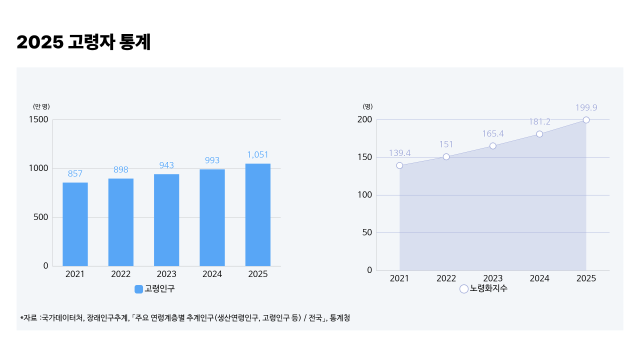
Task: Click the 1500 y-axis label
Action: [x=38, y=120]
